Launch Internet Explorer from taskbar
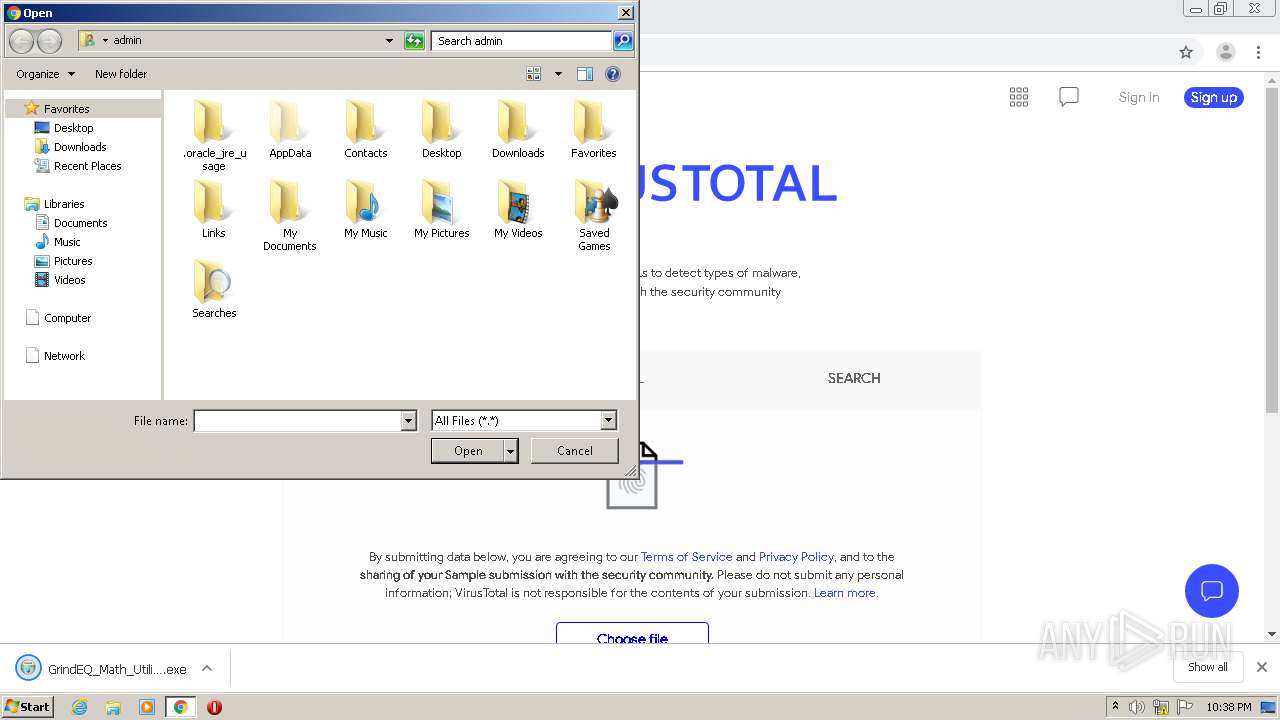Image resolution: width=1280 pixels, height=720 pixels. (x=79, y=707)
